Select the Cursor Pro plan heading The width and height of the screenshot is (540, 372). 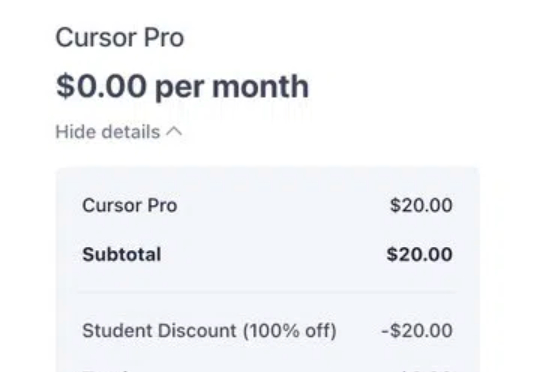[x=120, y=38]
